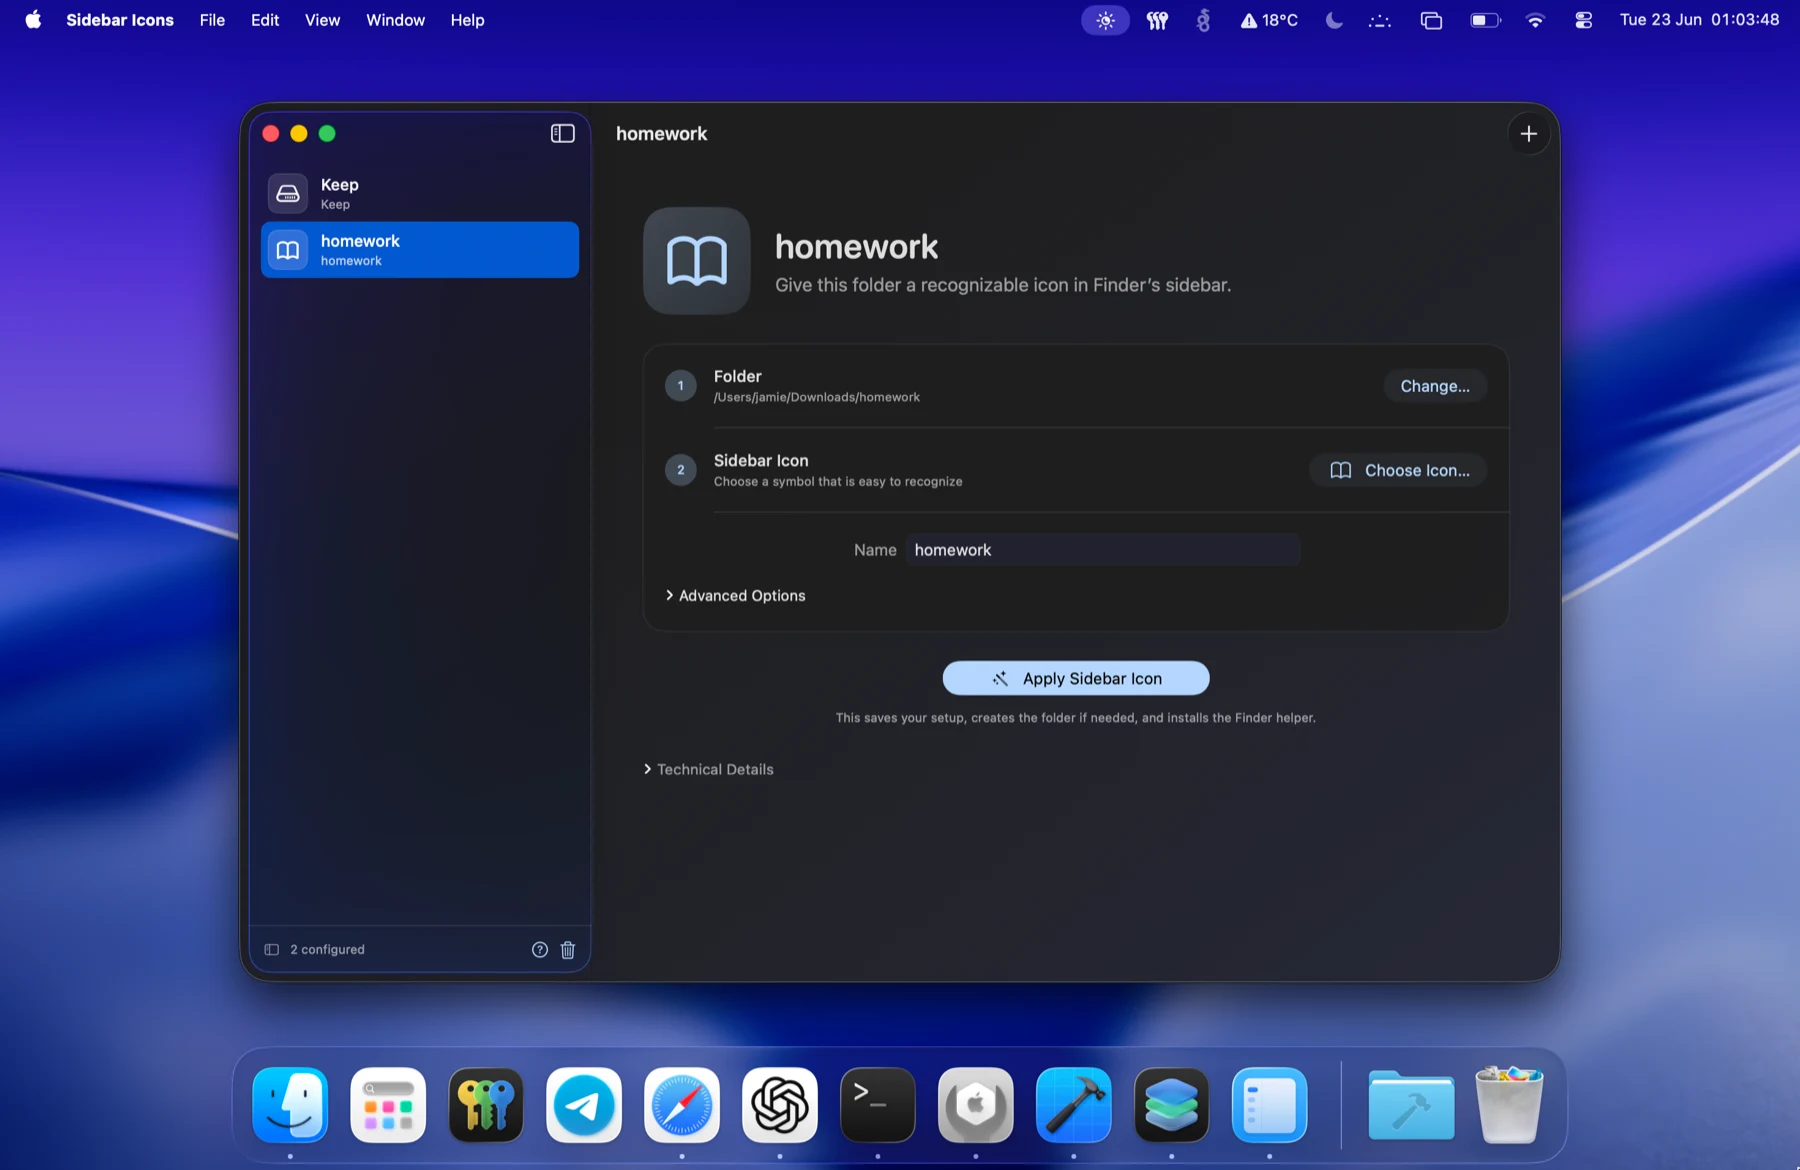Click the folder path /Users/jamie/Downloads/homework
1800x1170 pixels.
pos(817,397)
